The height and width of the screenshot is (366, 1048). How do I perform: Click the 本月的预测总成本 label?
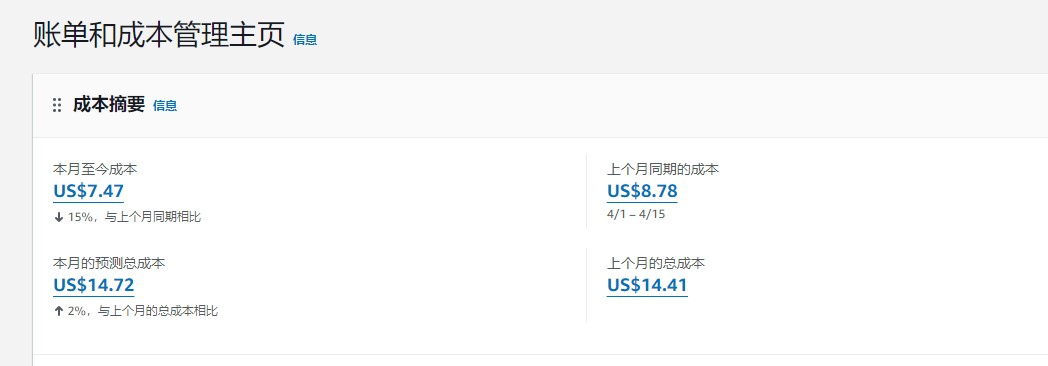(x=109, y=263)
